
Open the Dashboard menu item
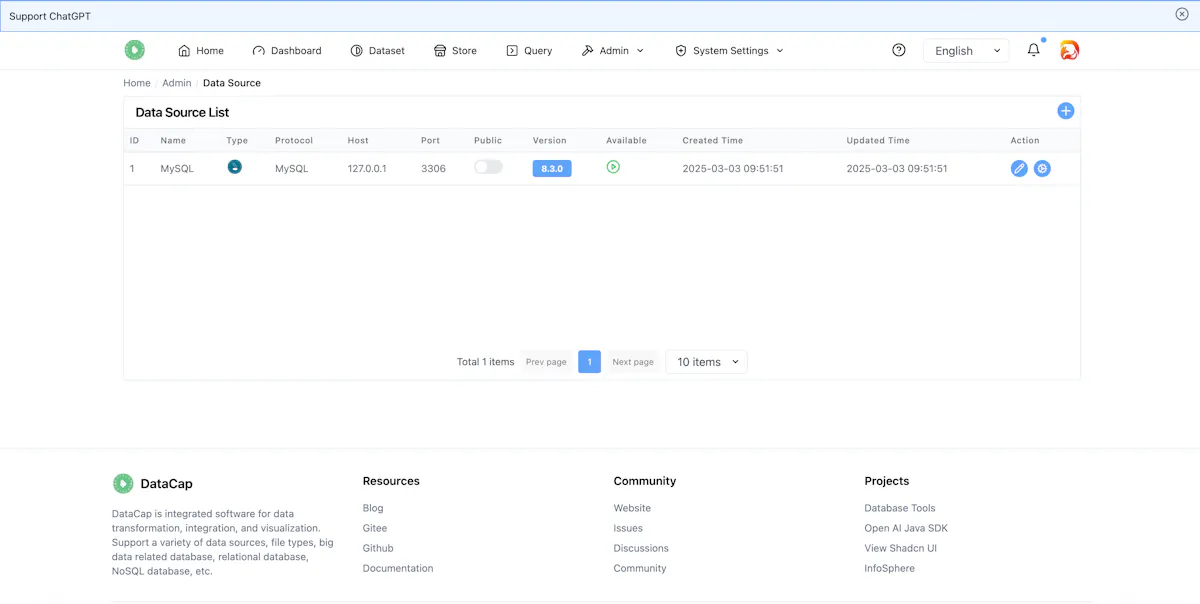(x=287, y=51)
